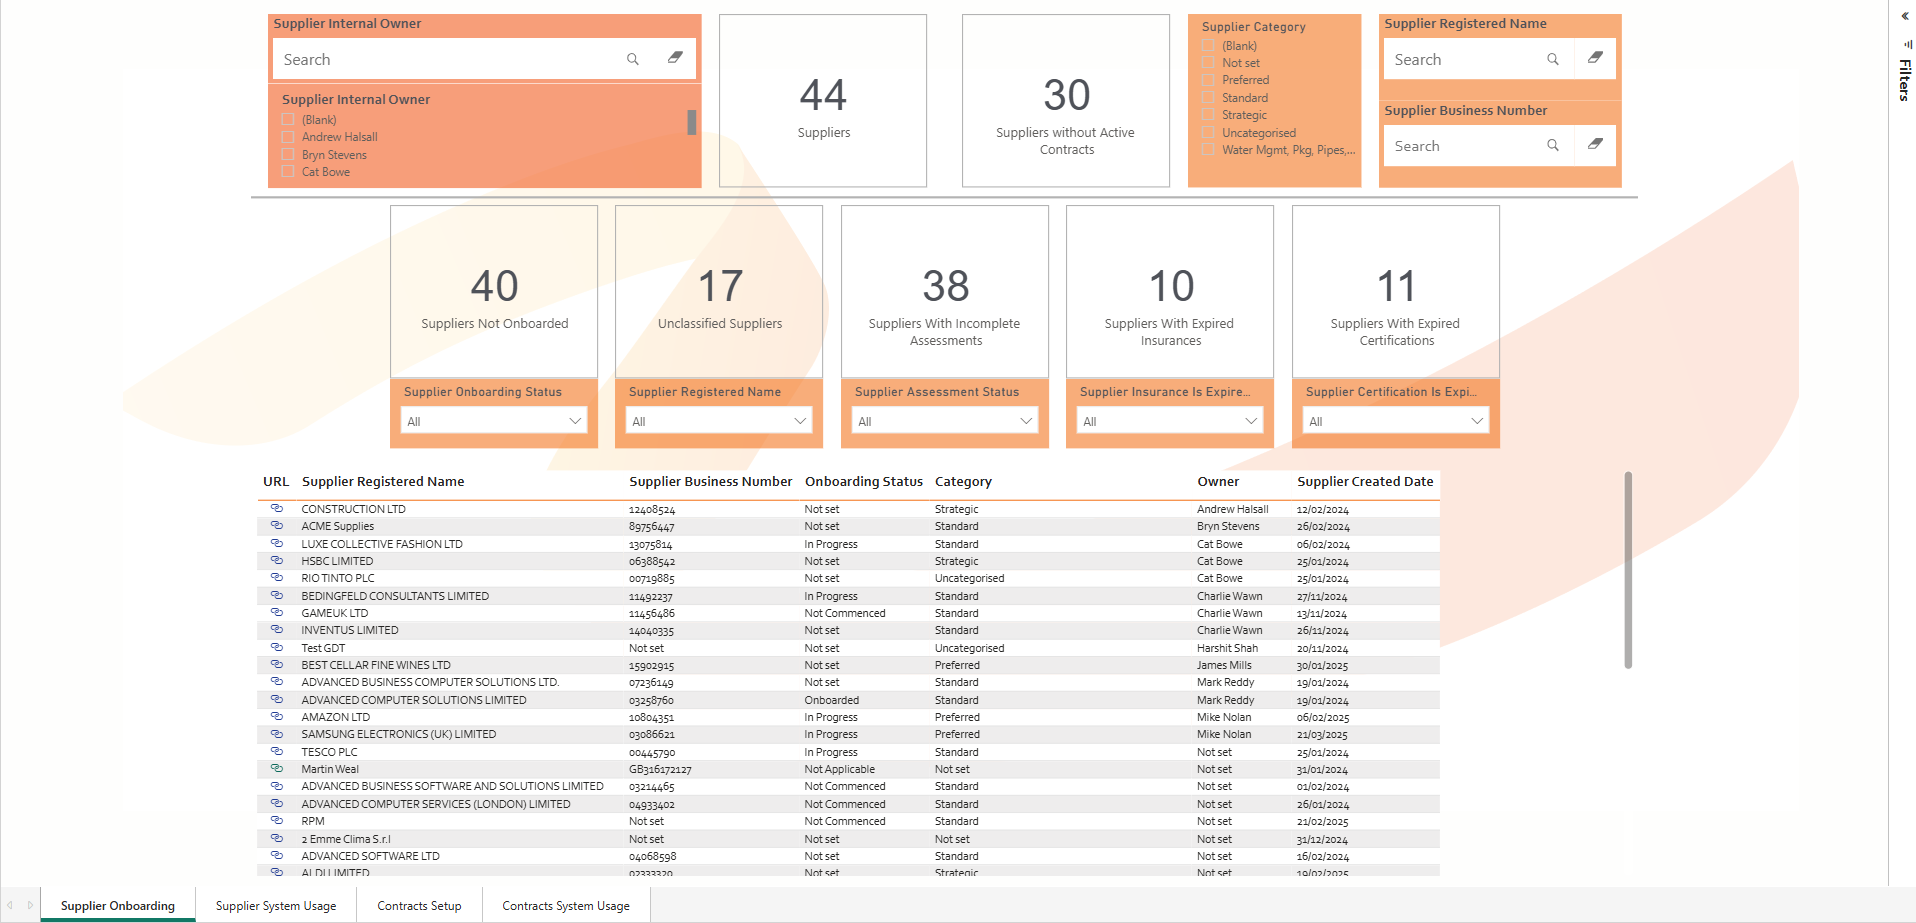This screenshot has width=1916, height=923.
Task: Tick the Preferred Supplier Category checkbox
Action: (x=1208, y=80)
